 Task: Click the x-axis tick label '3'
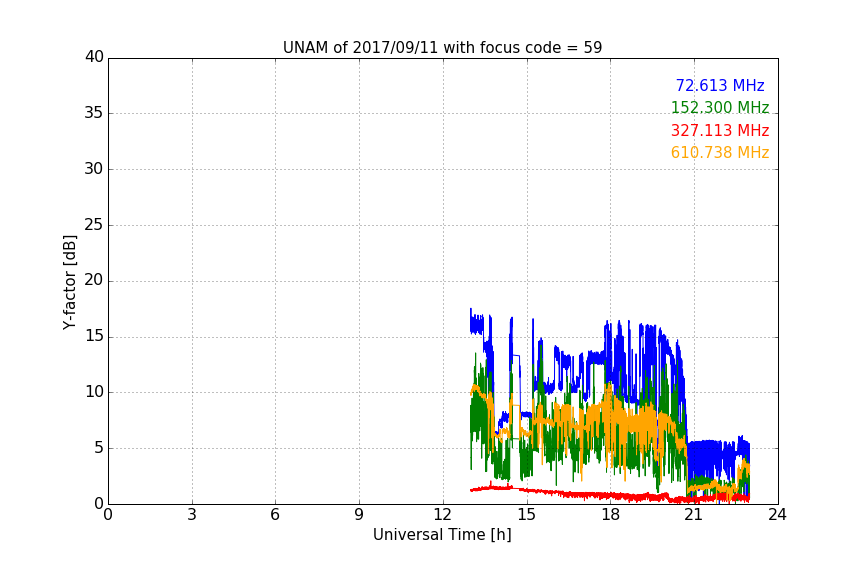pyautogui.click(x=192, y=515)
